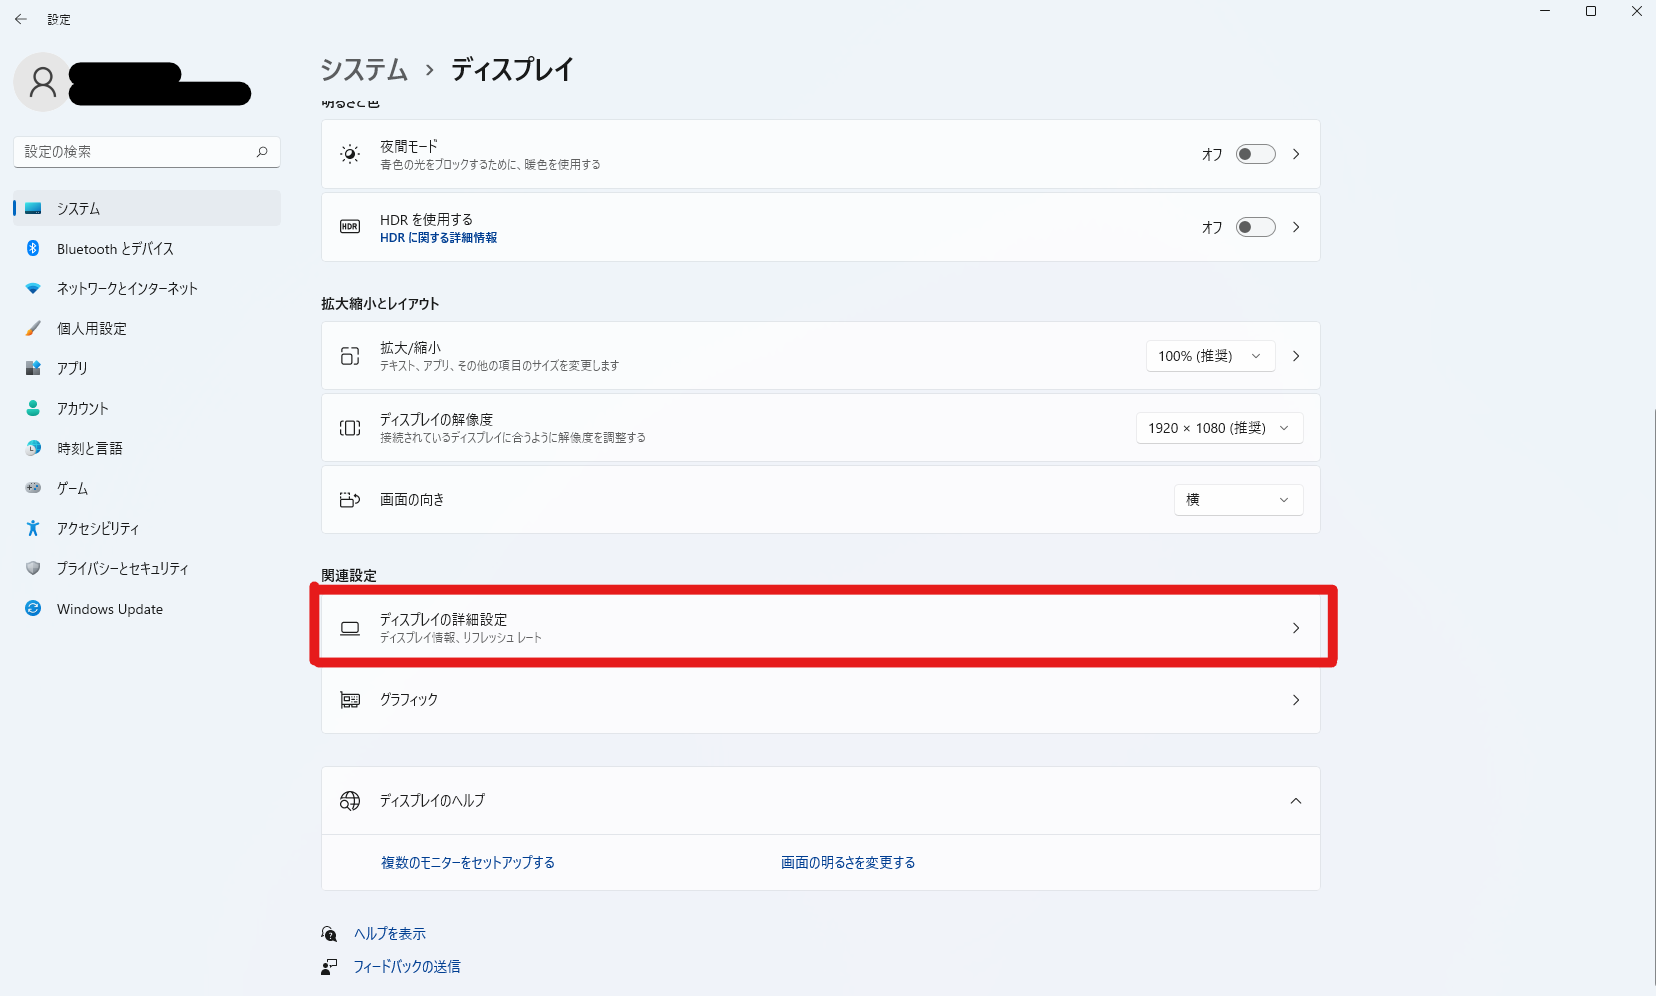The image size is (1656, 996).
Task: Select the Windows Update sidebar icon
Action: 33,608
